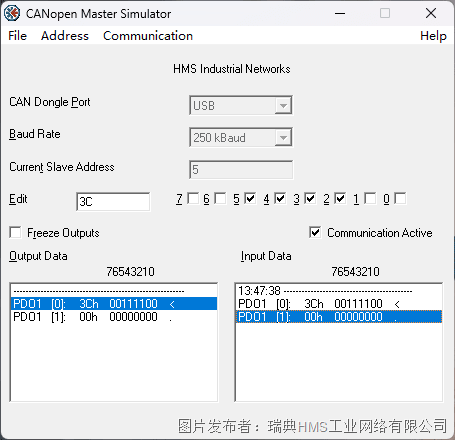
Task: Click the CAN Dongle Port label
Action: (x=50, y=102)
